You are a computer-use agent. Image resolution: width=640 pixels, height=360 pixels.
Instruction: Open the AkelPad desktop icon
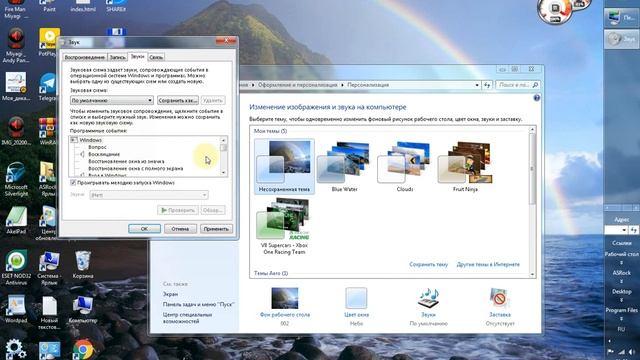pos(16,220)
